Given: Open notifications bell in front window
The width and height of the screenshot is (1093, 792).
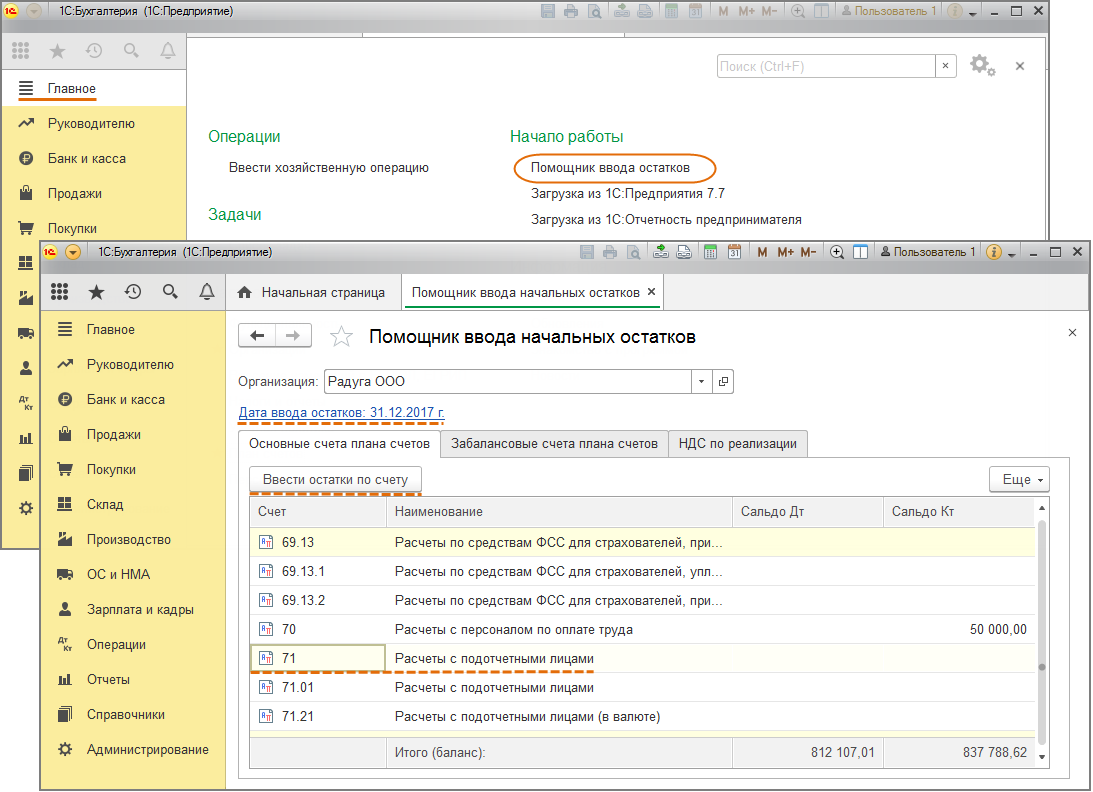Looking at the screenshot, I should [x=207, y=292].
